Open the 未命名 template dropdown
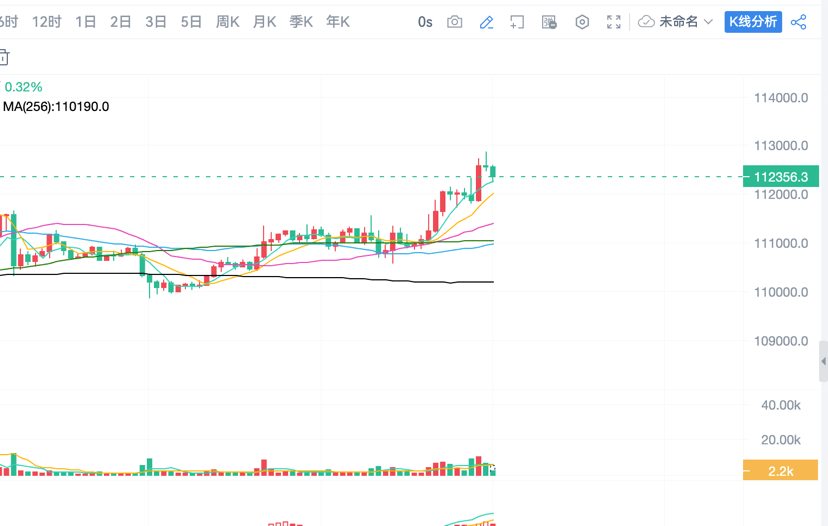 pyautogui.click(x=685, y=22)
